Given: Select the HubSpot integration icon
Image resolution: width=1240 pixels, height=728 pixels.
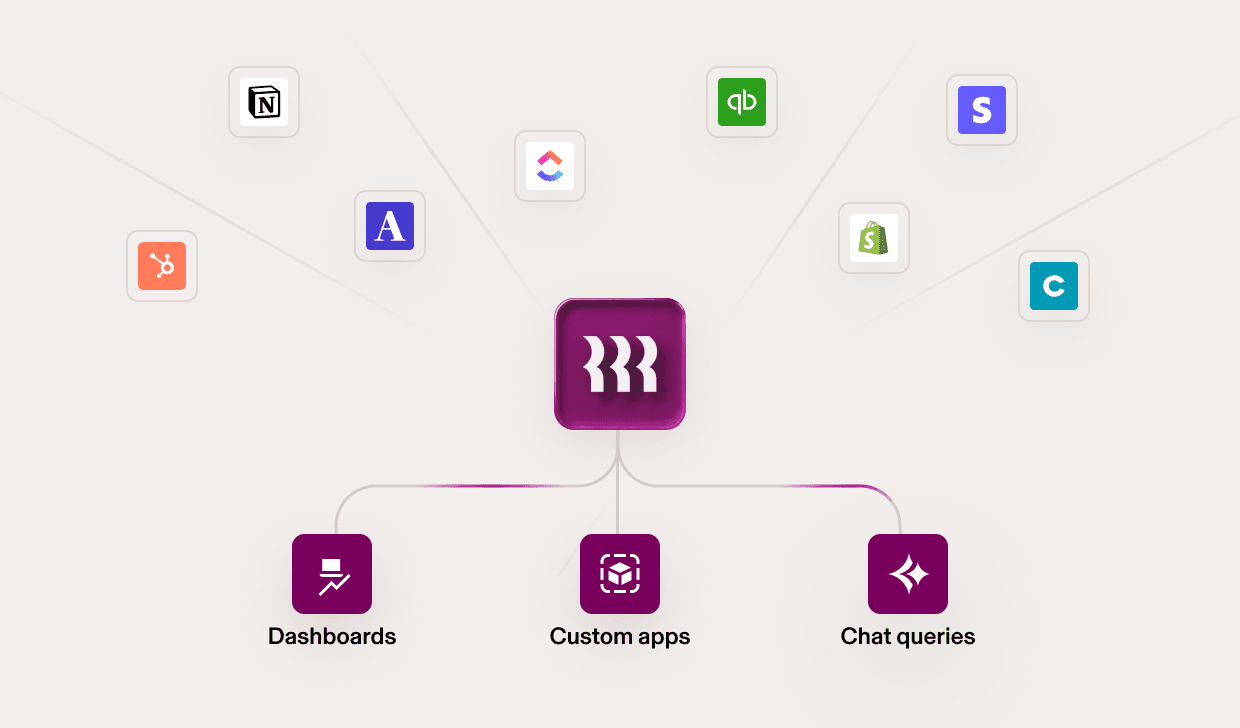Looking at the screenshot, I should coord(162,266).
